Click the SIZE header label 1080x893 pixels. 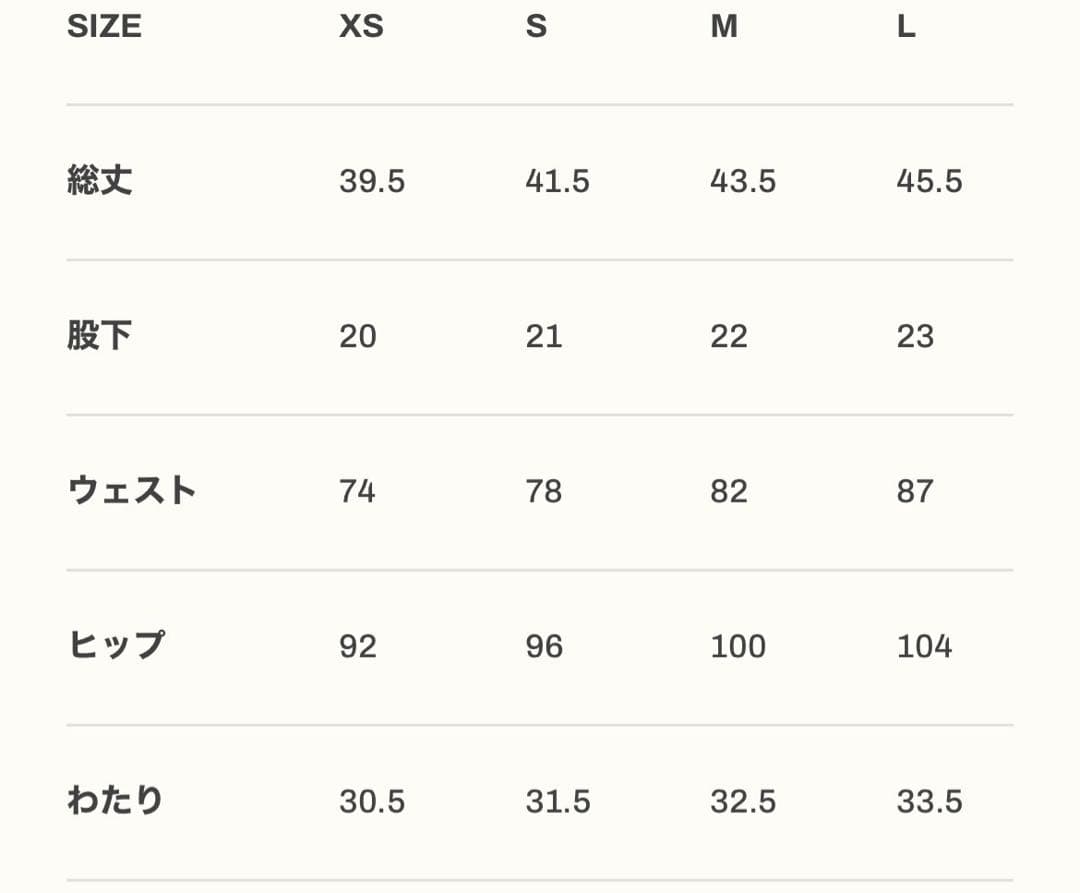(104, 27)
